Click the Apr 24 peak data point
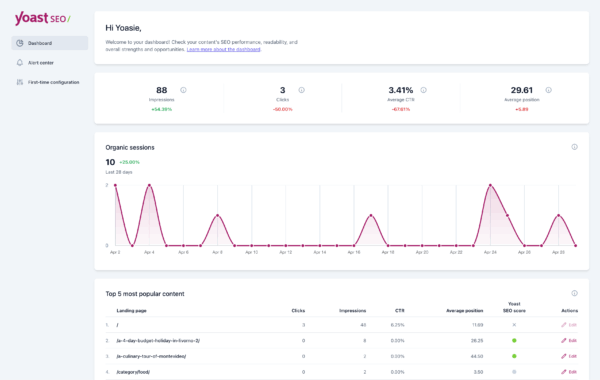The width and height of the screenshot is (600, 380). tap(490, 185)
